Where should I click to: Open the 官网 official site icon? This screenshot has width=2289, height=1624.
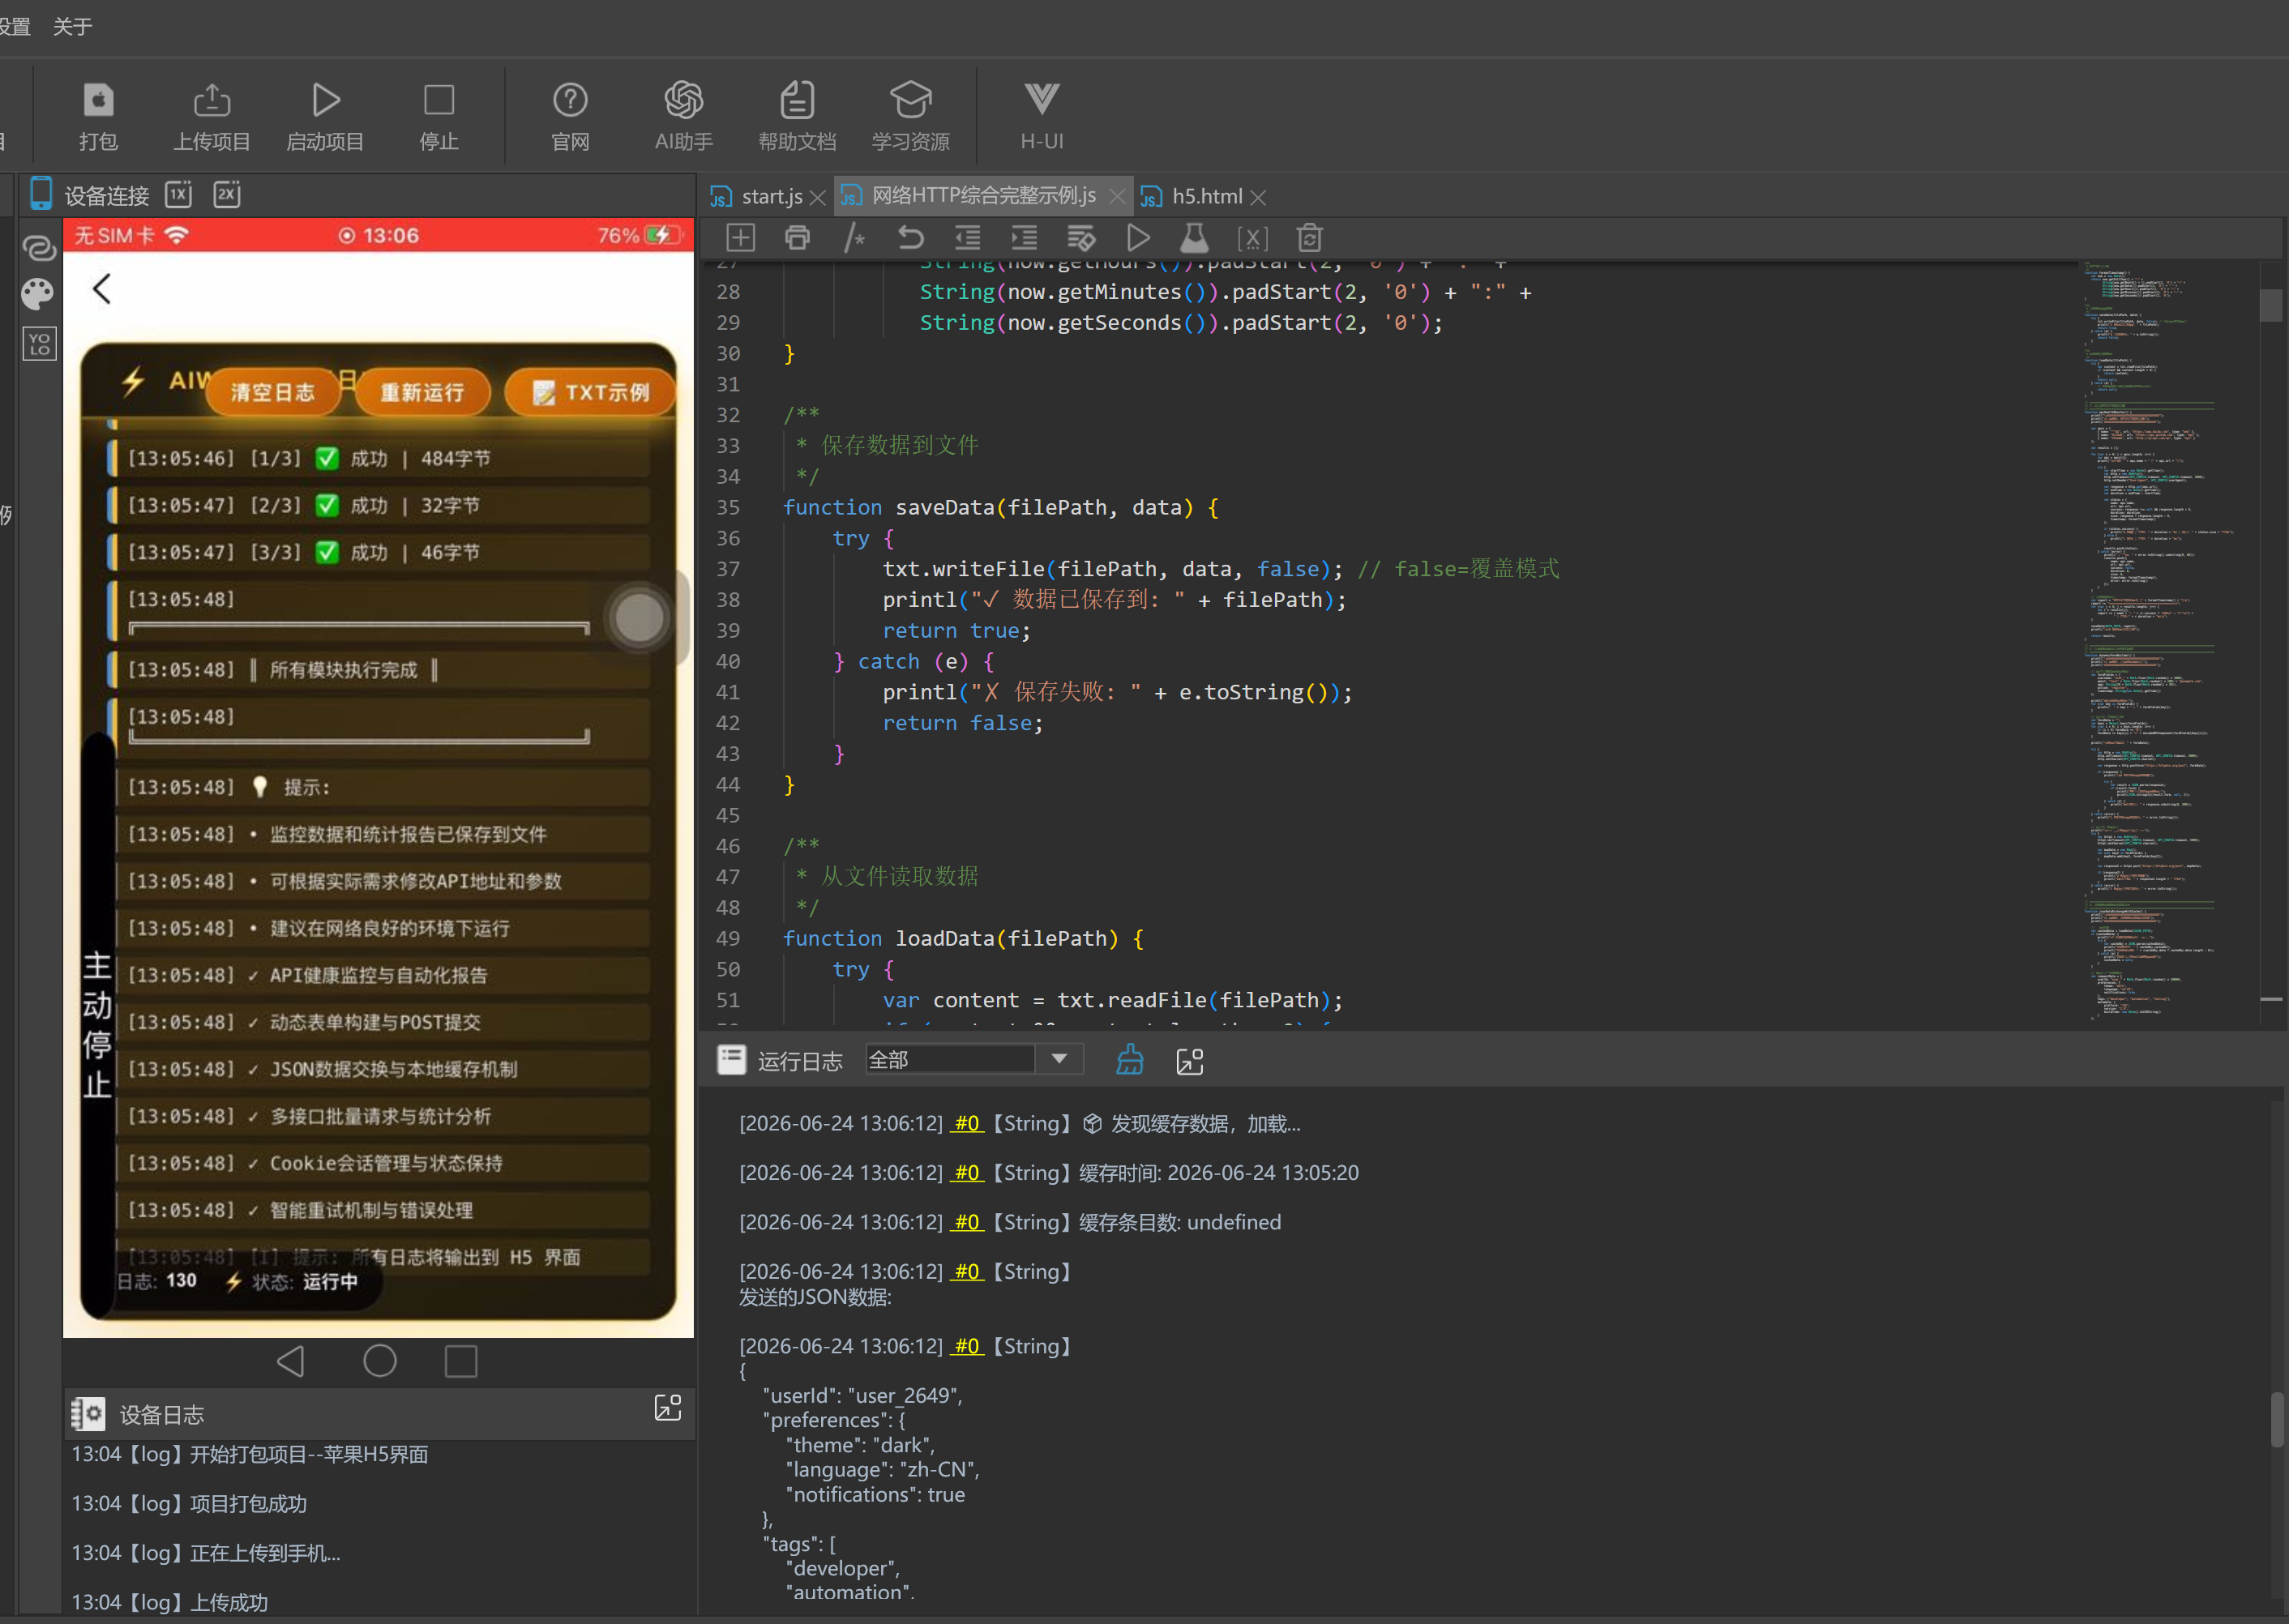click(x=570, y=115)
